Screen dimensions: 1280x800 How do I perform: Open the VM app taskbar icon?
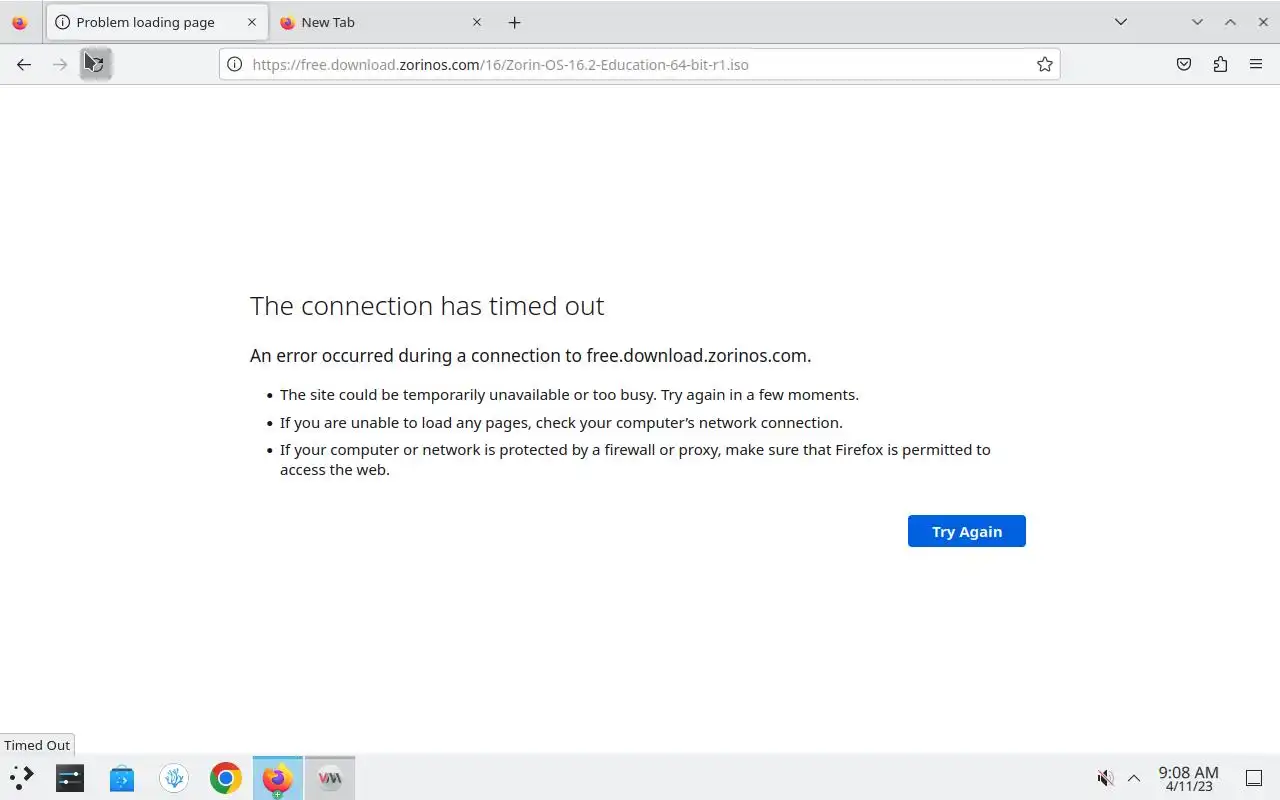pyautogui.click(x=330, y=778)
